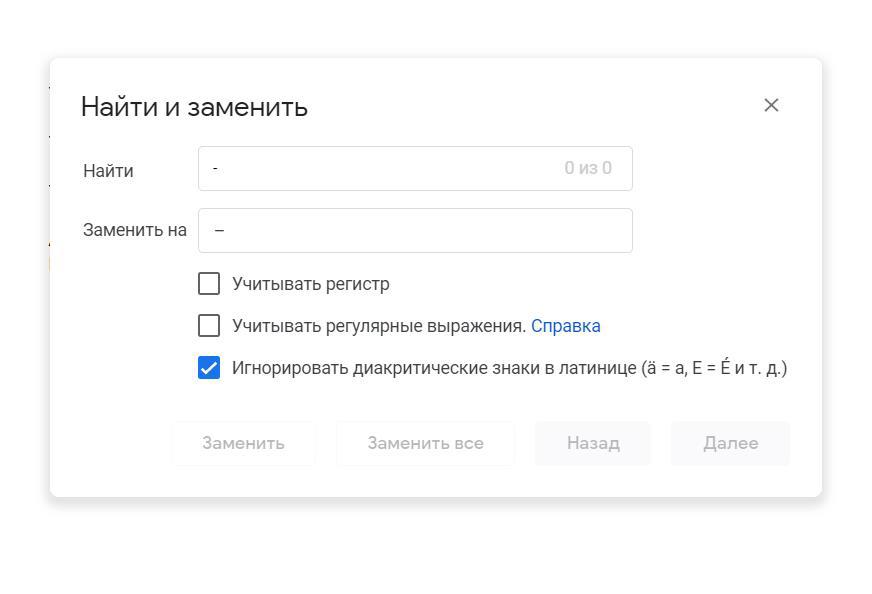872x594 pixels.
Task: Enable the Учитывать регистр checkbox
Action: tap(209, 284)
